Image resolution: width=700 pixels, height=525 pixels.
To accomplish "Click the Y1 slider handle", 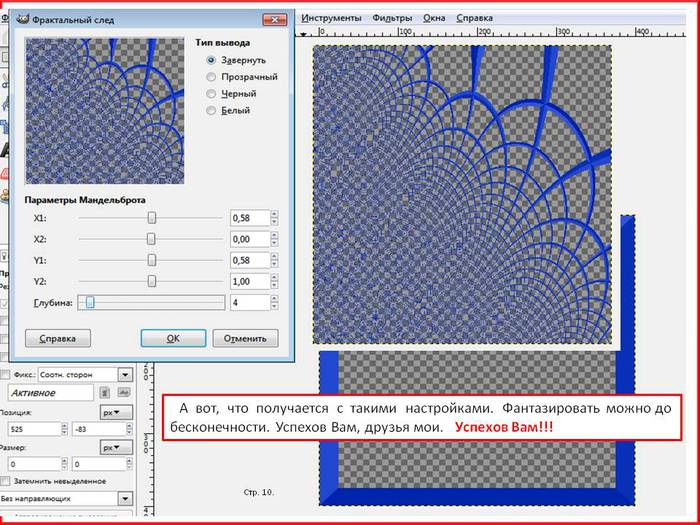I will click(152, 260).
